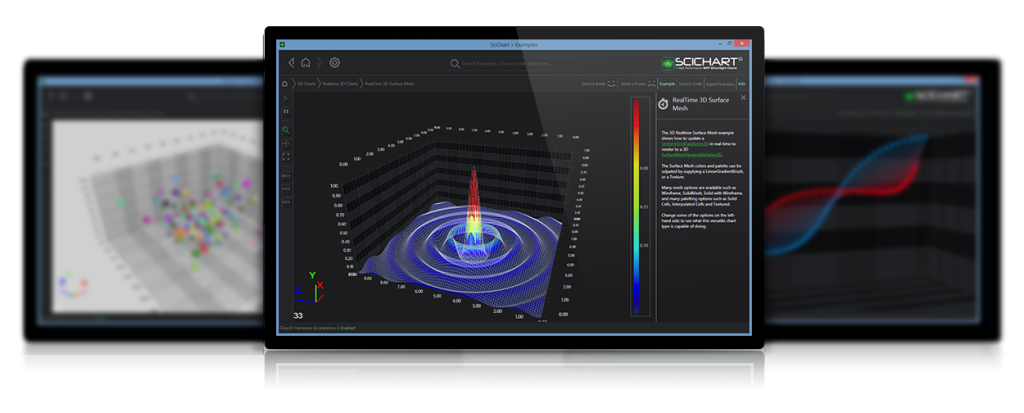
Task: Open the second text button below MESH
Action: coord(286,189)
